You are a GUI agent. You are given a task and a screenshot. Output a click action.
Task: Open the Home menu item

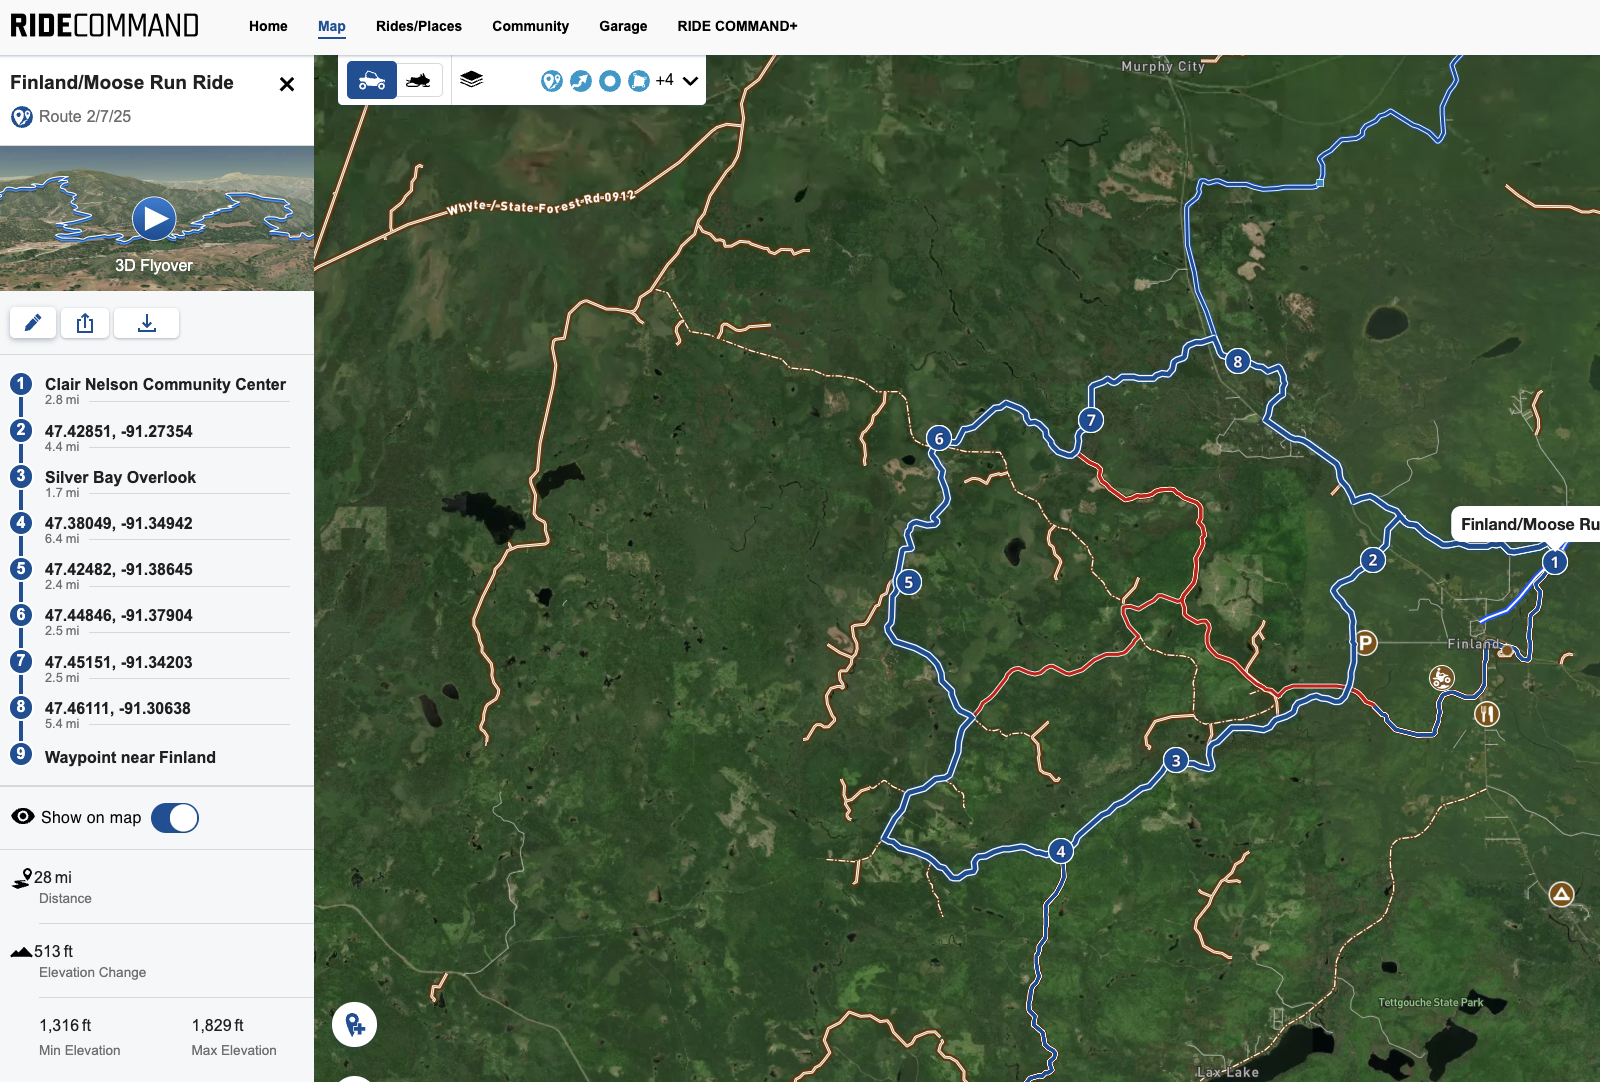pyautogui.click(x=268, y=26)
